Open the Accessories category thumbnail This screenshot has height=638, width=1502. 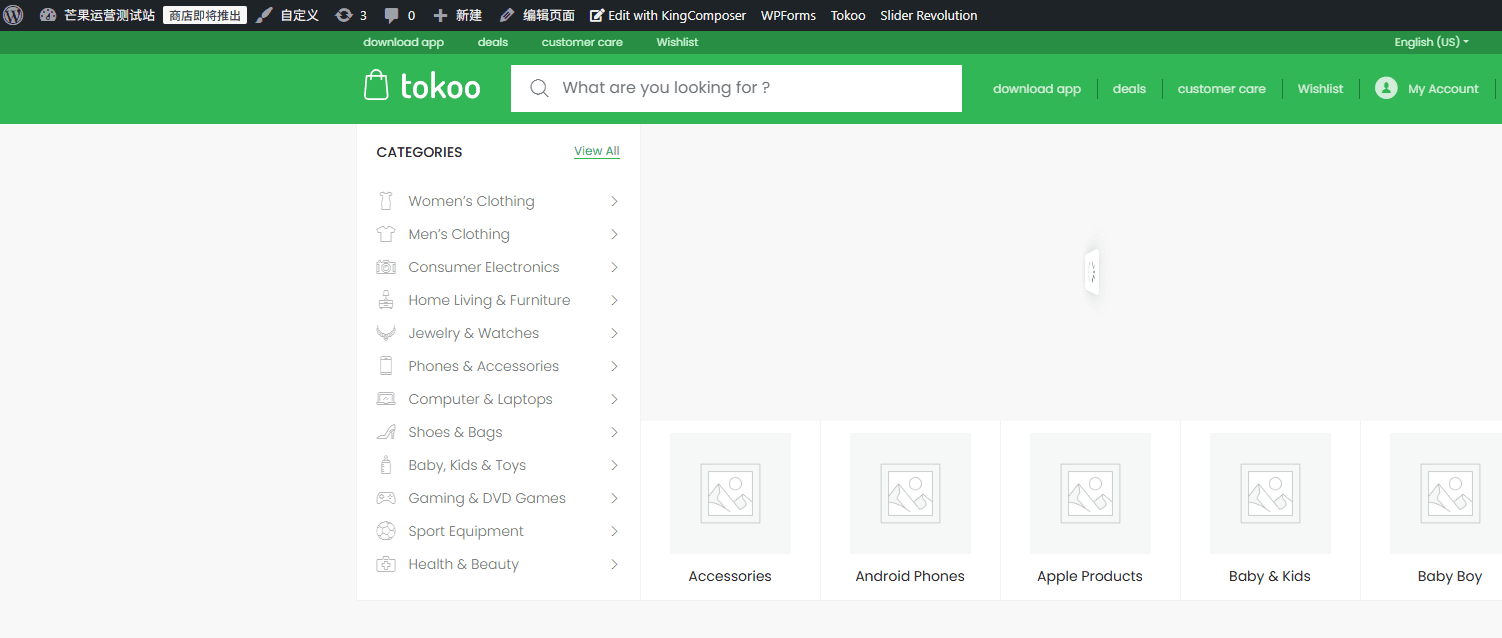pyautogui.click(x=730, y=493)
